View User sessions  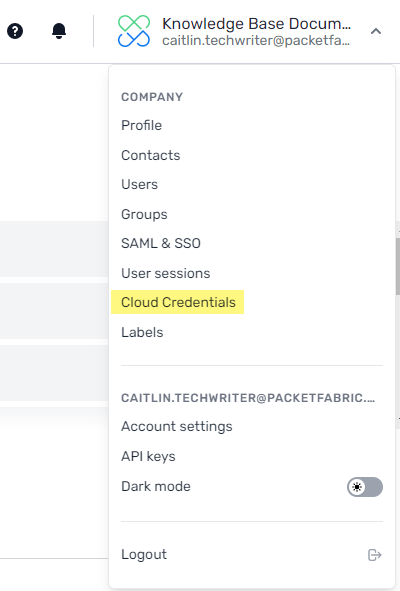coord(166,273)
